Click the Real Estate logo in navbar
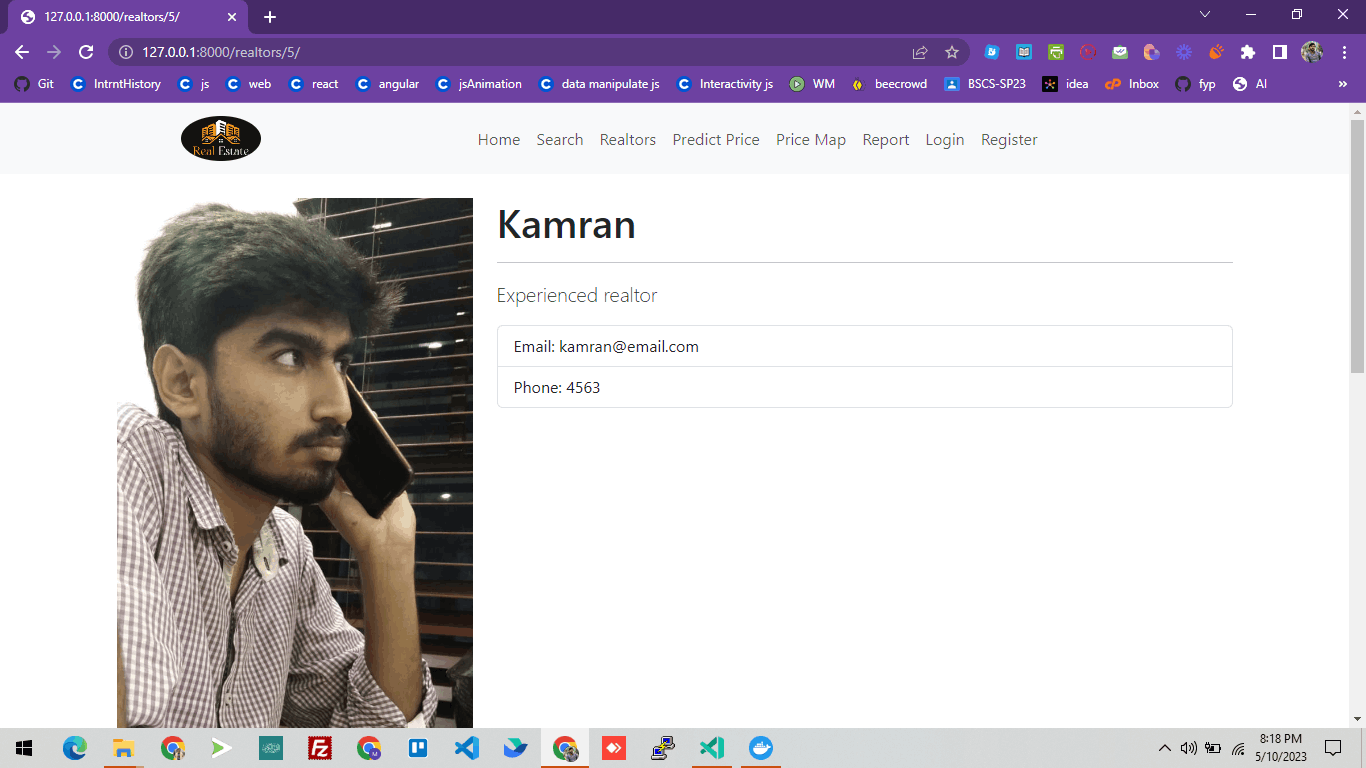The image size is (1366, 768). click(x=221, y=139)
